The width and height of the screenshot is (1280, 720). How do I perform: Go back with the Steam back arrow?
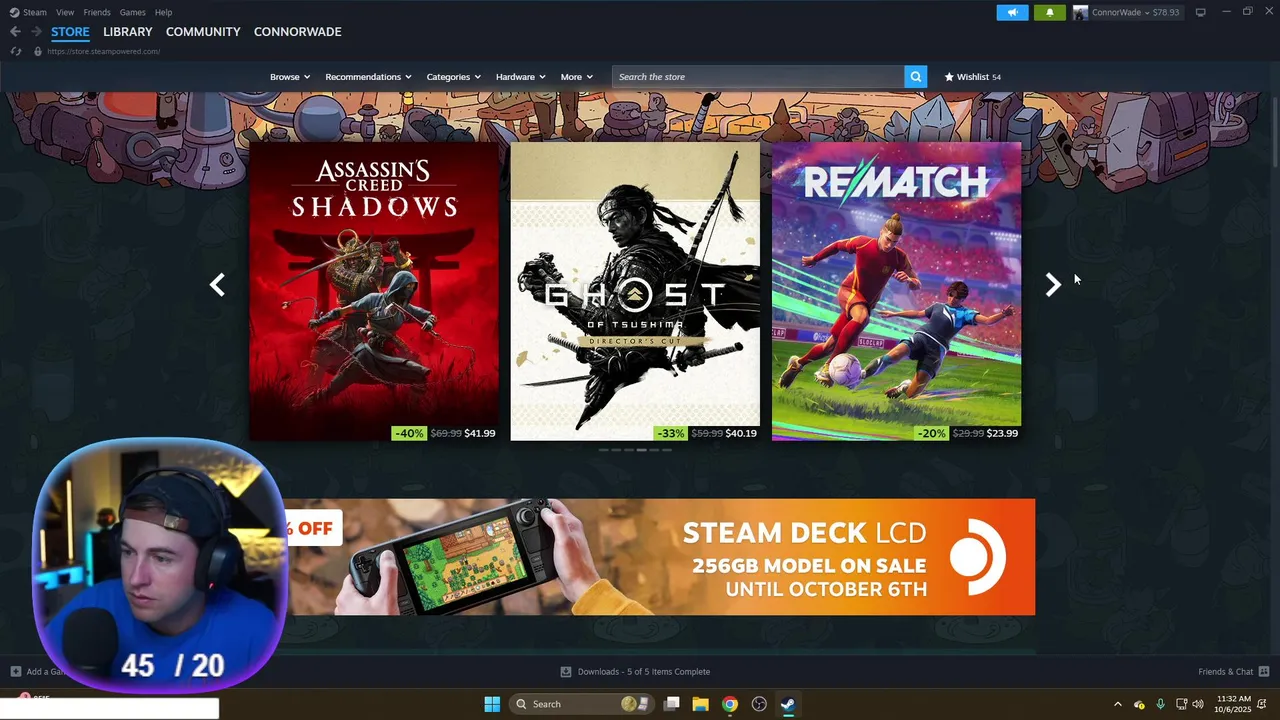(15, 32)
